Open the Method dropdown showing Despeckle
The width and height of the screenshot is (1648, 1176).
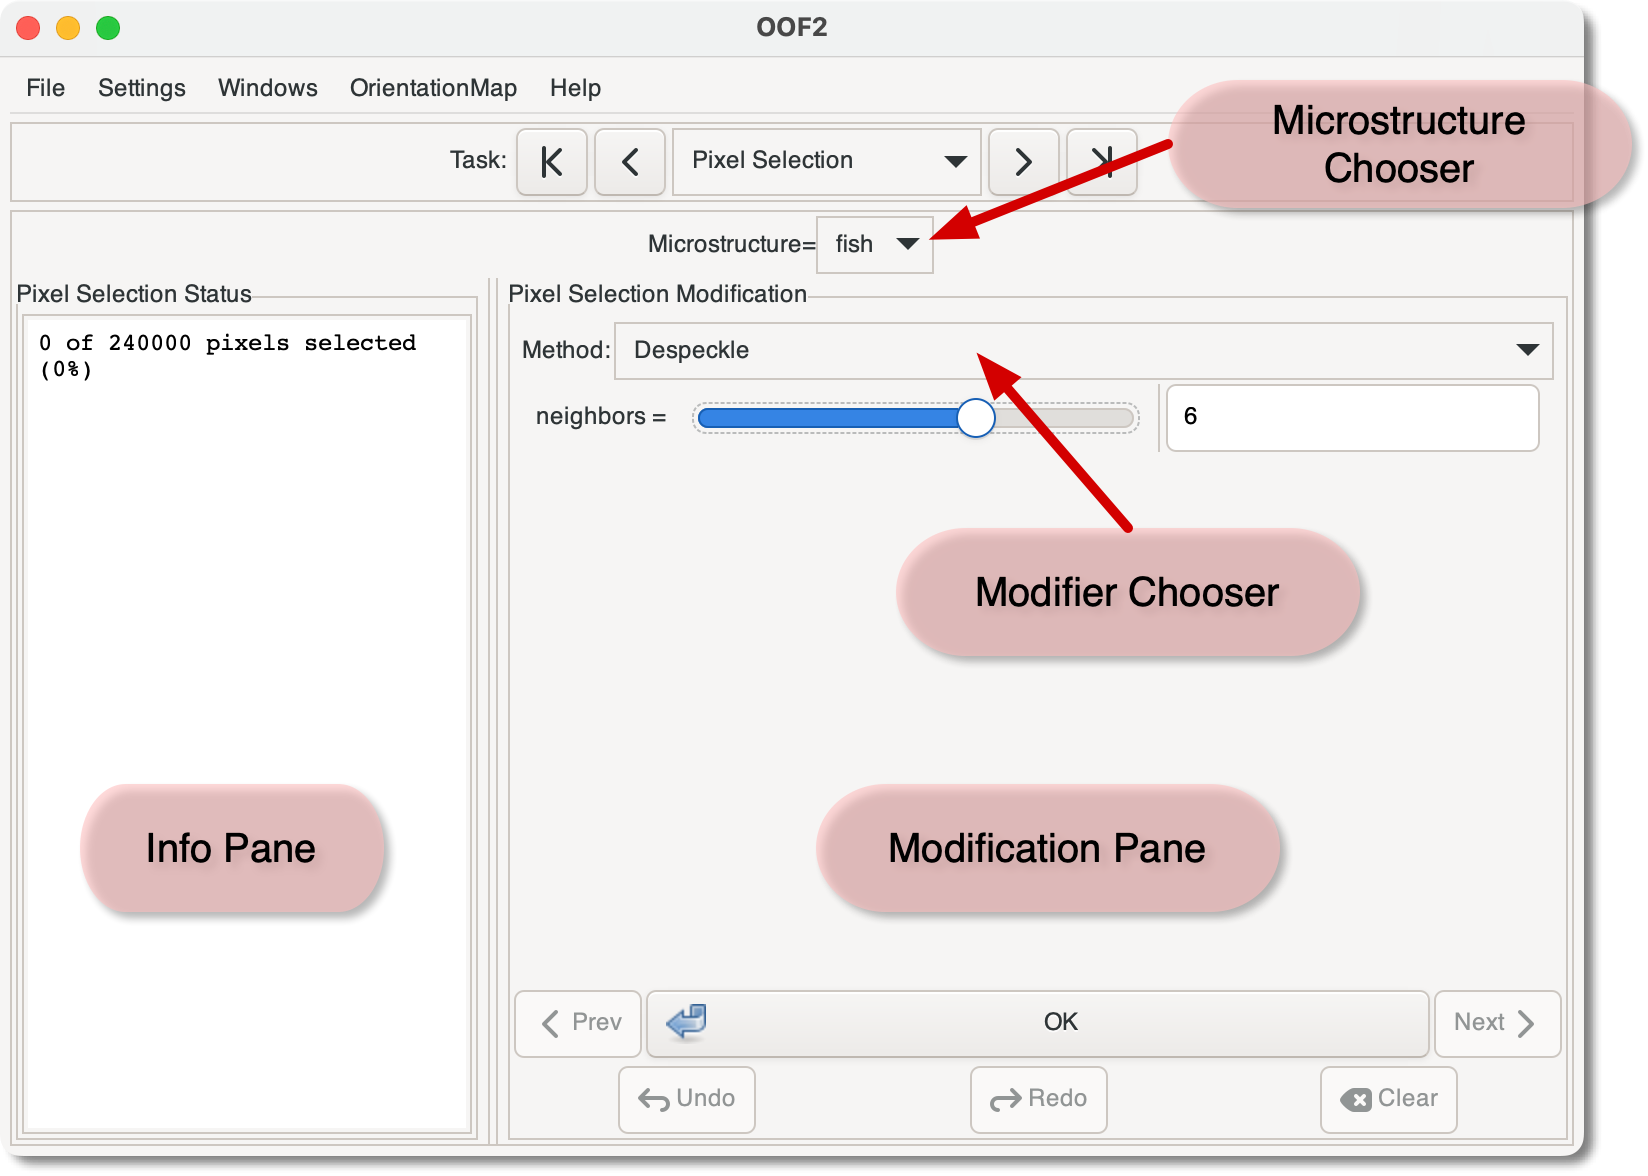(1083, 351)
